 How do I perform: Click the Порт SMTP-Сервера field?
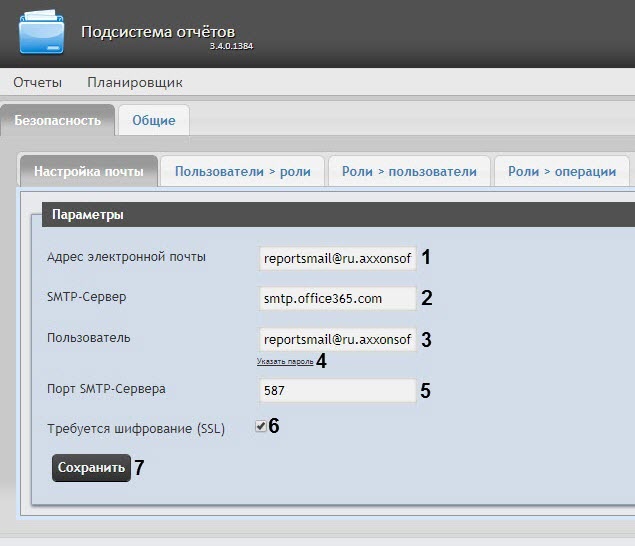(x=337, y=390)
